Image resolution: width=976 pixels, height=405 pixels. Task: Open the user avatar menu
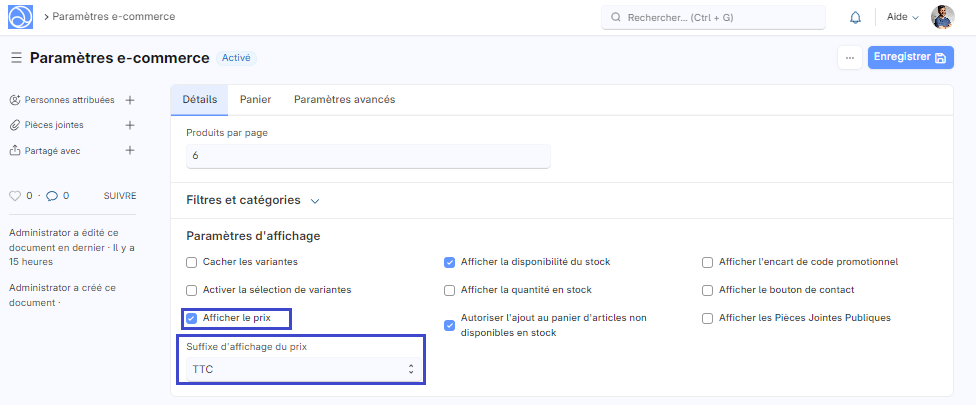(942, 17)
